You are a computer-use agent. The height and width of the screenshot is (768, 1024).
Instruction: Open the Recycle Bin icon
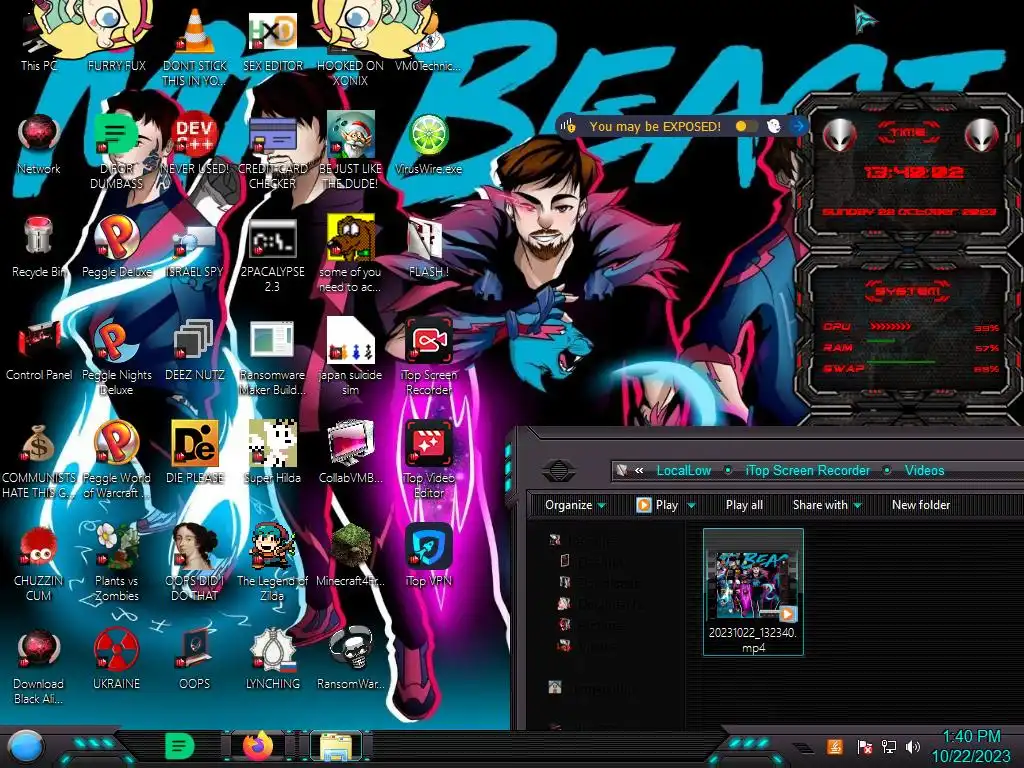pyautogui.click(x=39, y=248)
